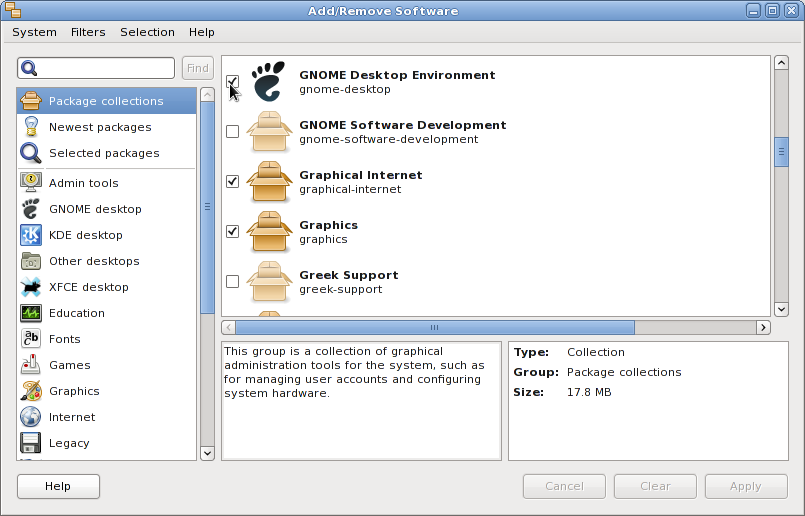This screenshot has width=805, height=516.
Task: Select Education category label
Action: click(76, 313)
